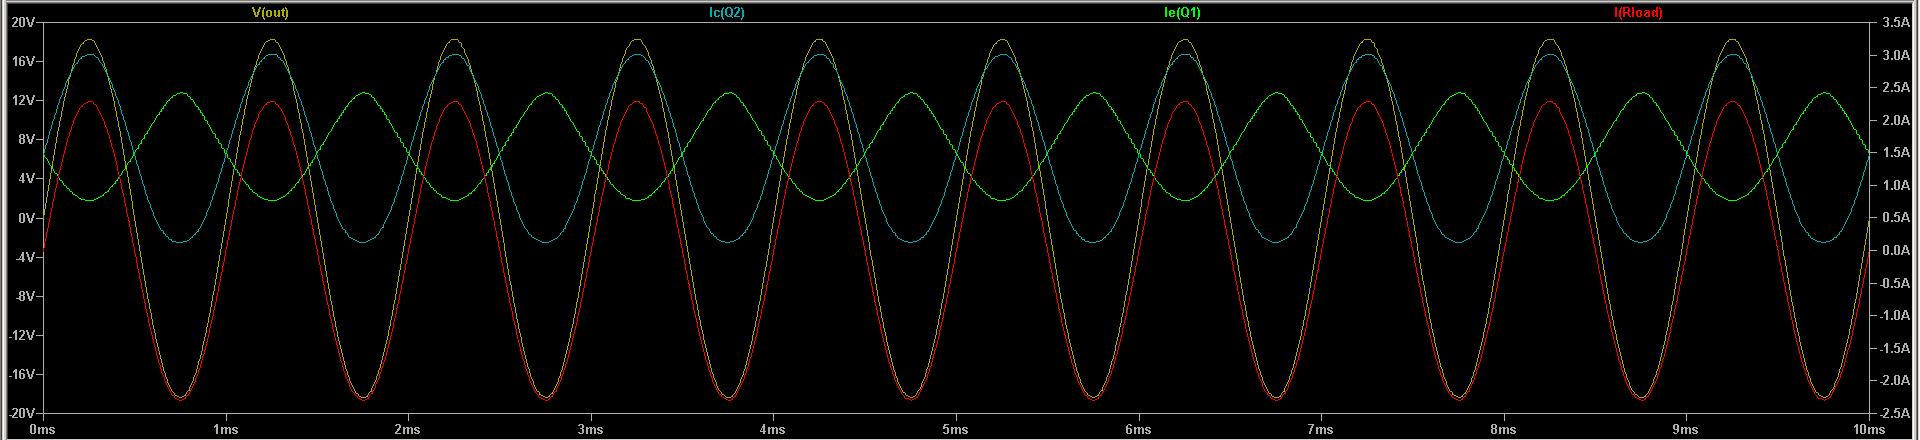Select the V(out) trace label
Viewport: 1920px width, 440px height.
270,13
